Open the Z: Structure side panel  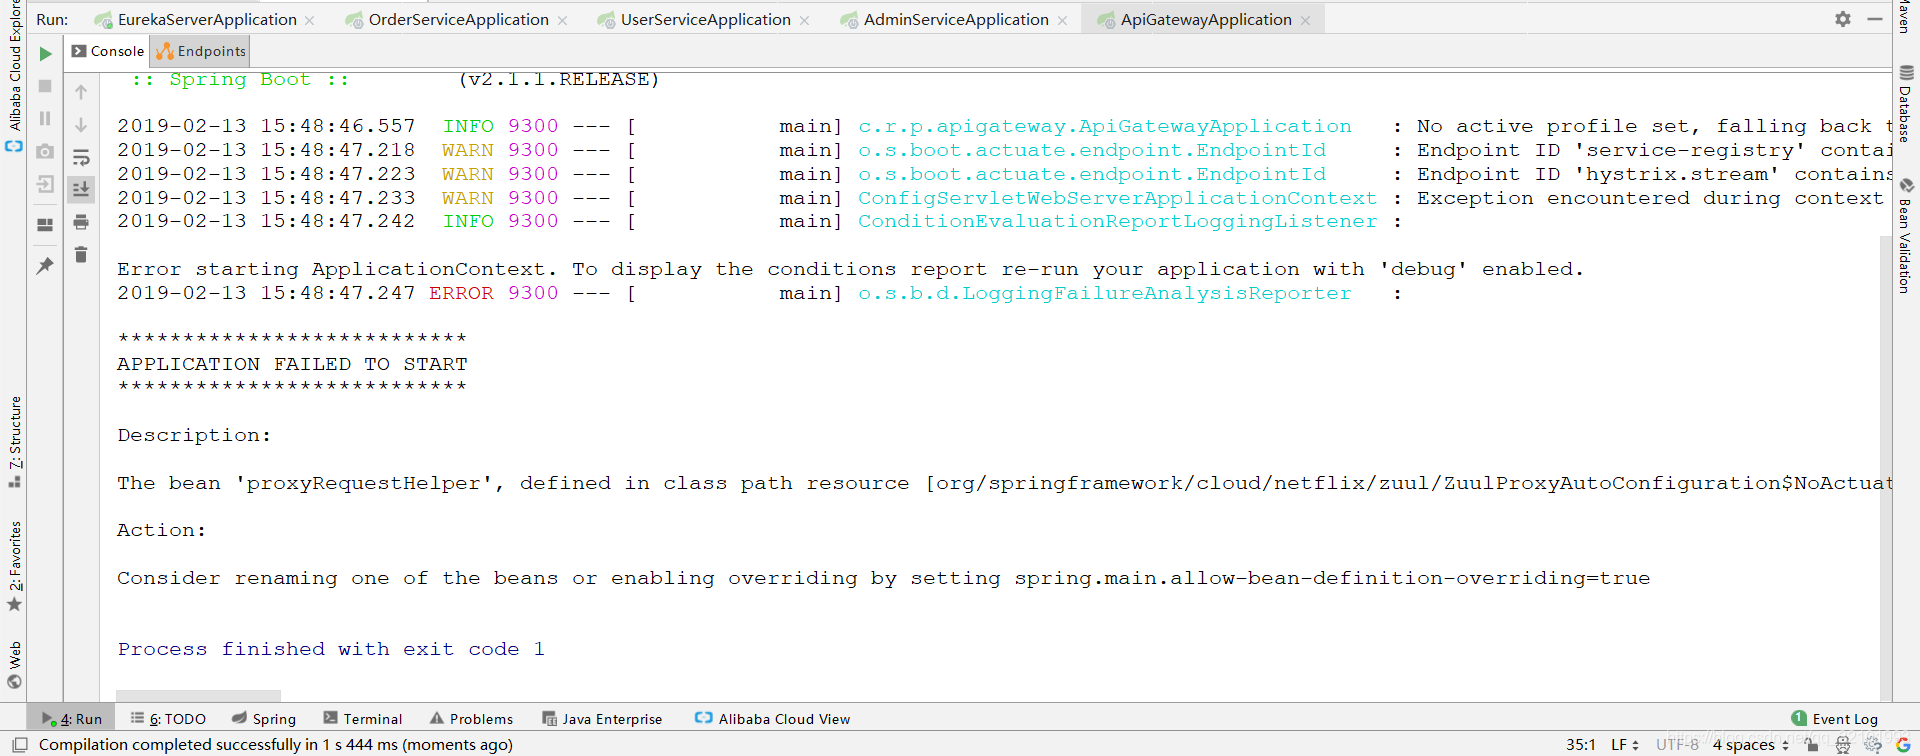(14, 440)
